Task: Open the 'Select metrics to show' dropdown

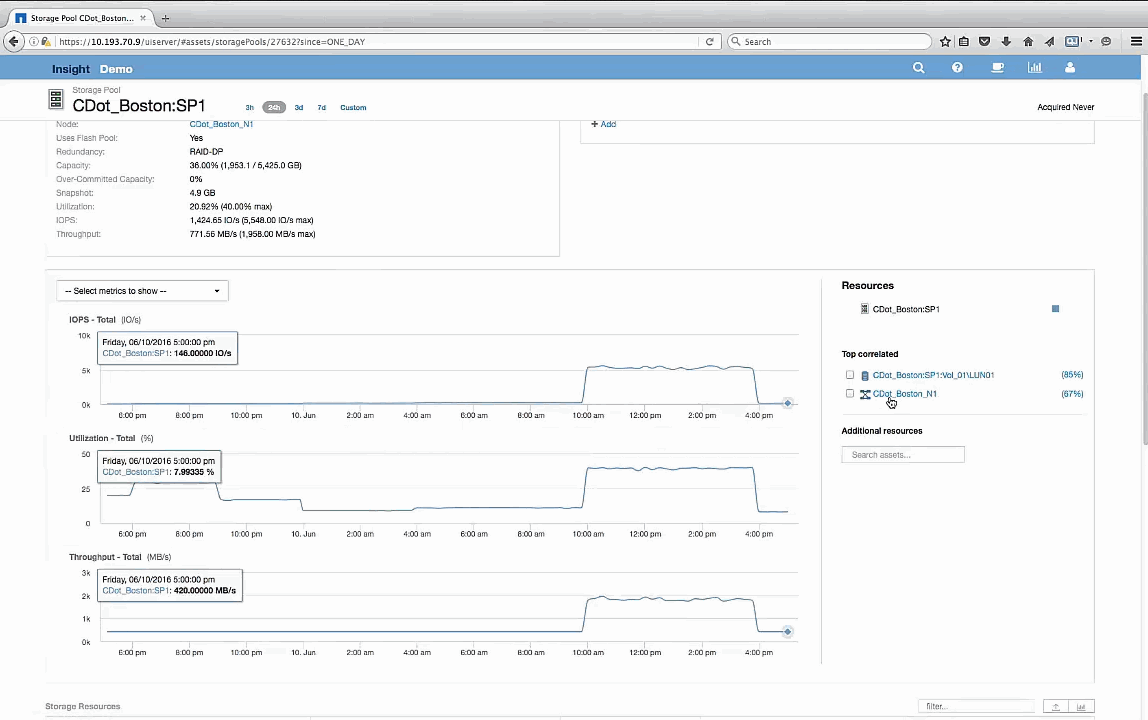Action: (142, 291)
